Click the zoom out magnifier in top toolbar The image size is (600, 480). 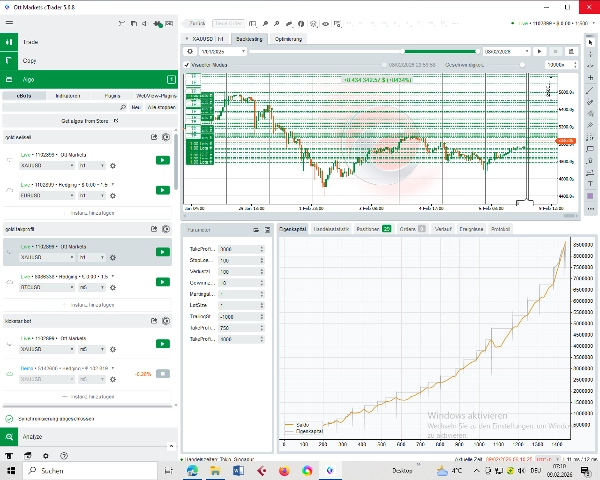click(x=276, y=24)
